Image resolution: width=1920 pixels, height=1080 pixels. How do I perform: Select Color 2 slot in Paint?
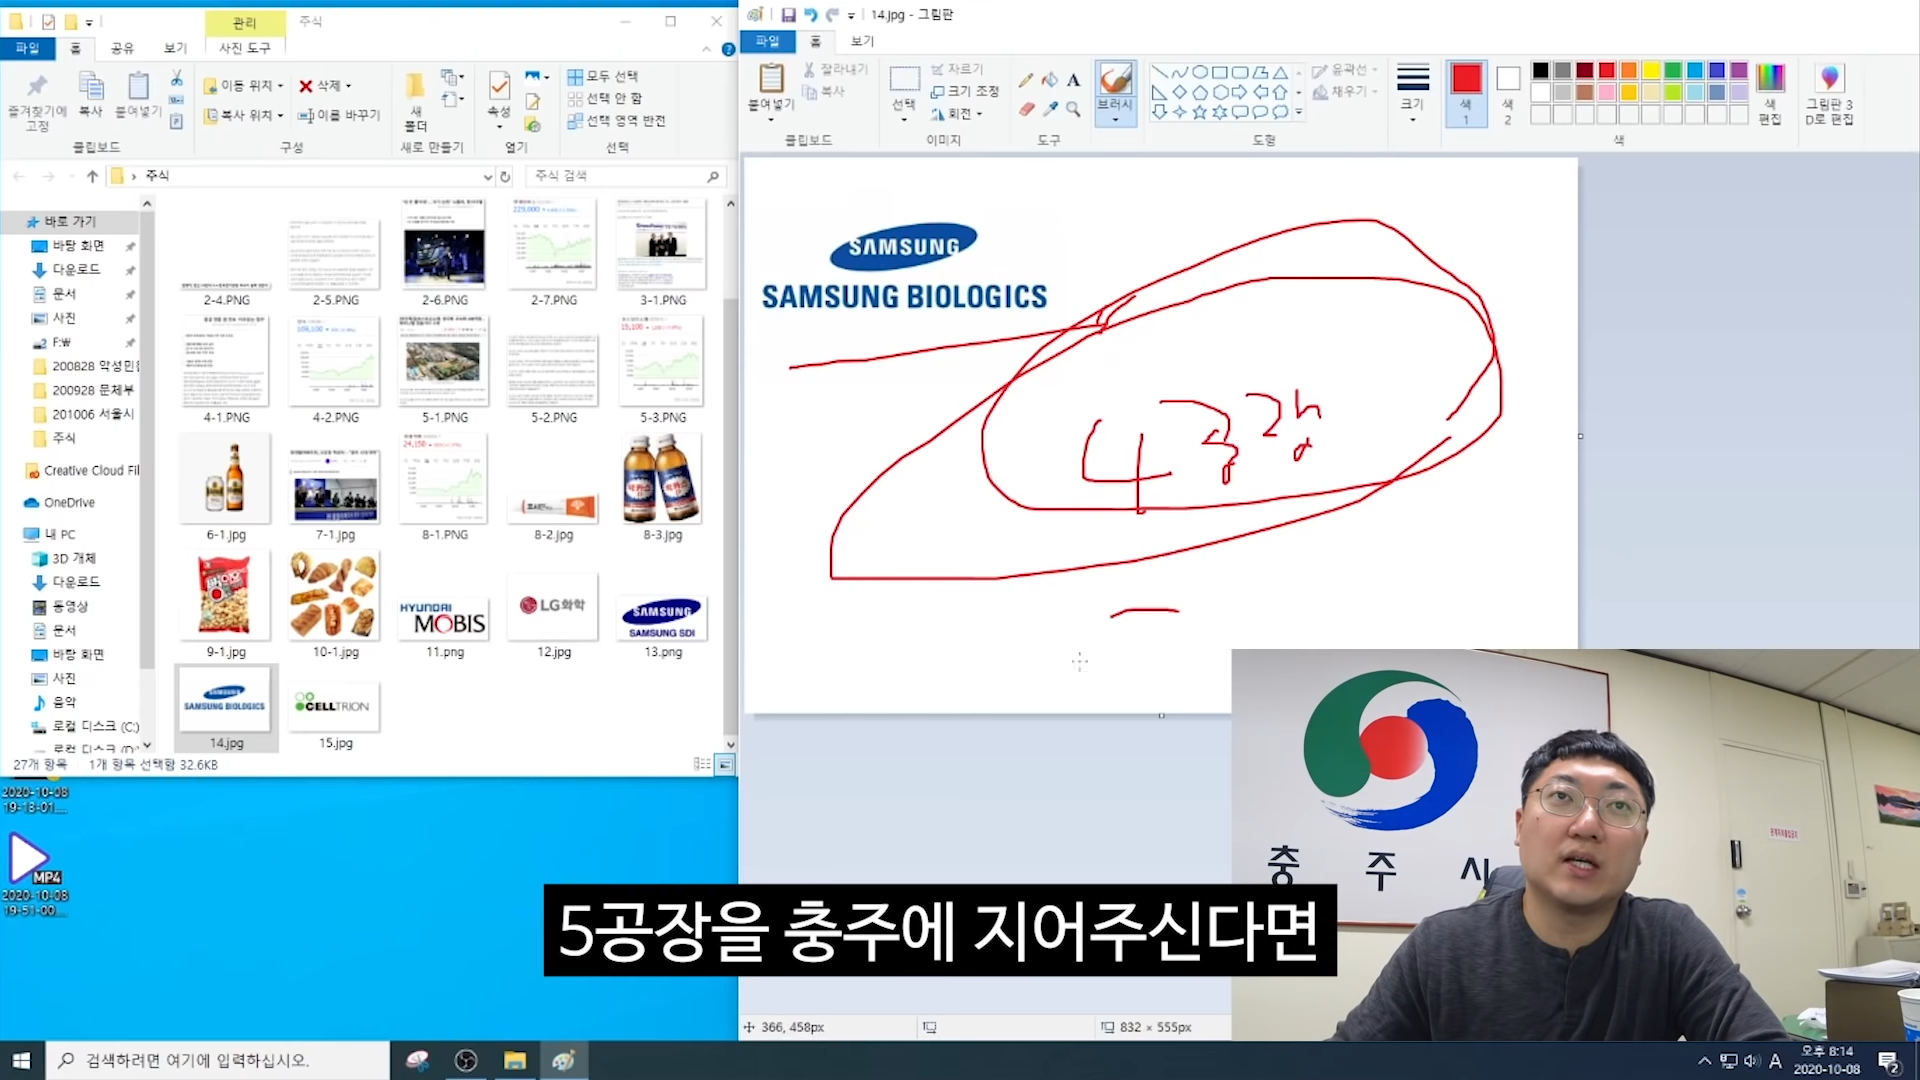[1508, 94]
